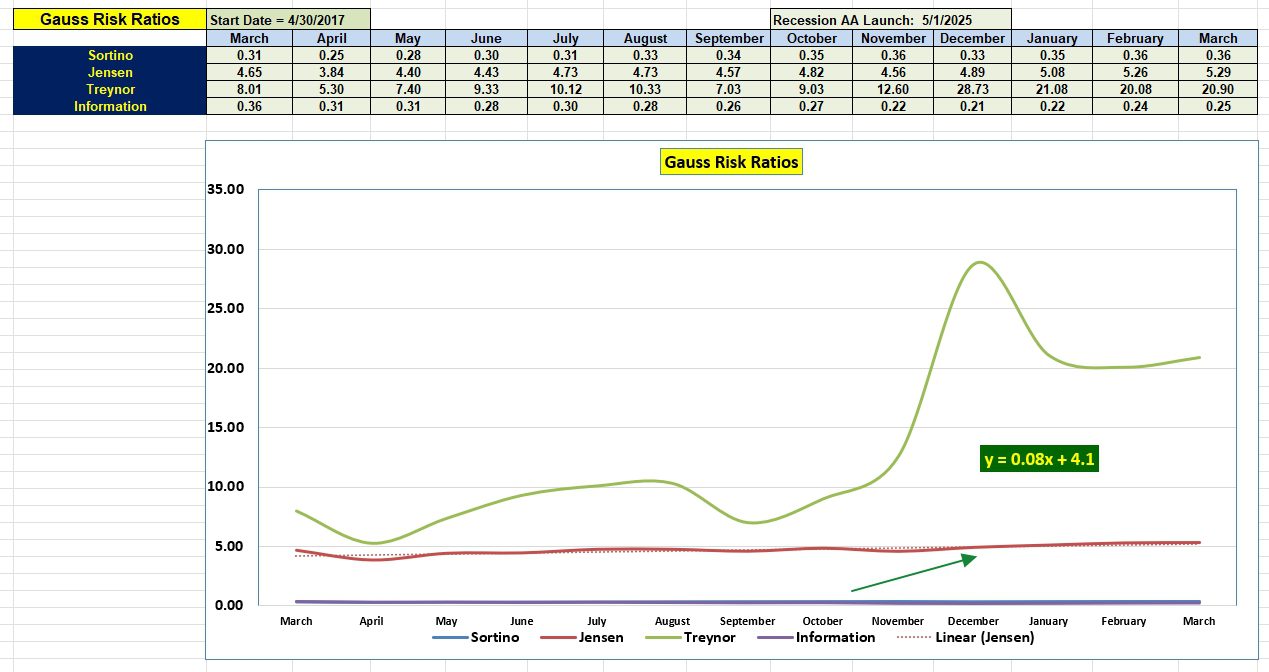Click the "Start Date = 4/30/2017" cell
Image resolution: width=1269 pixels, height=672 pixels.
[x=288, y=19]
